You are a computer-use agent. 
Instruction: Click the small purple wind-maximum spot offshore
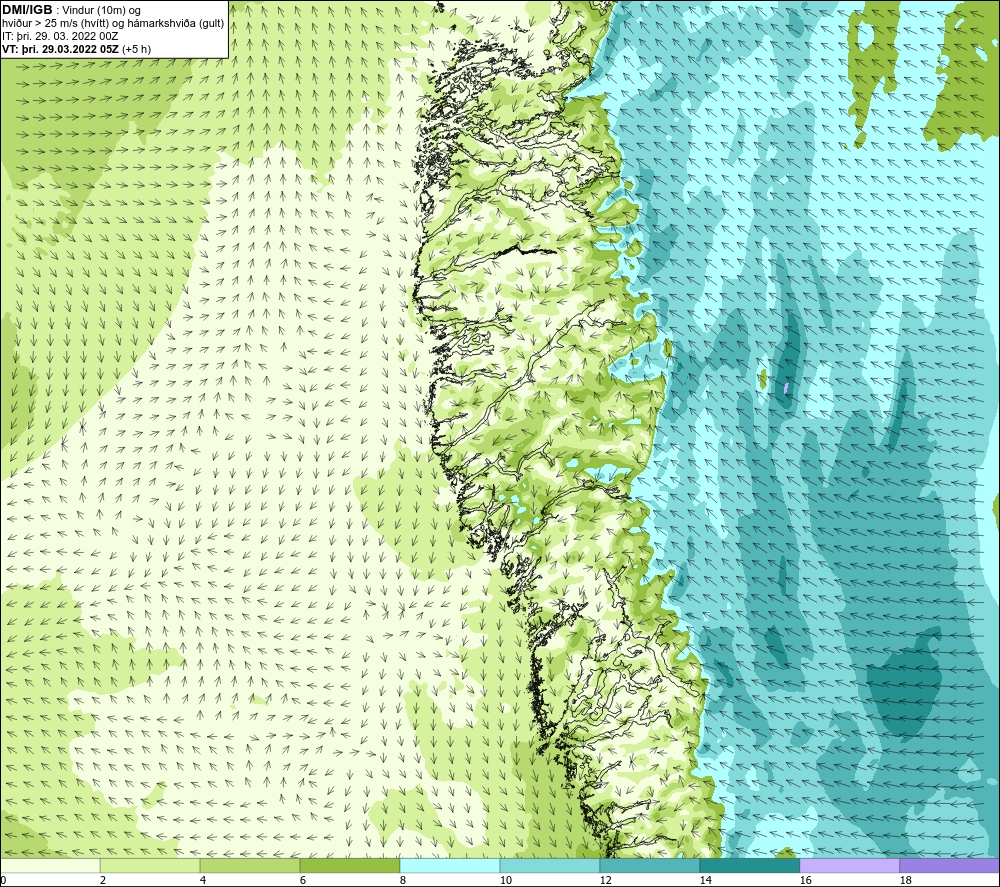coord(786,387)
